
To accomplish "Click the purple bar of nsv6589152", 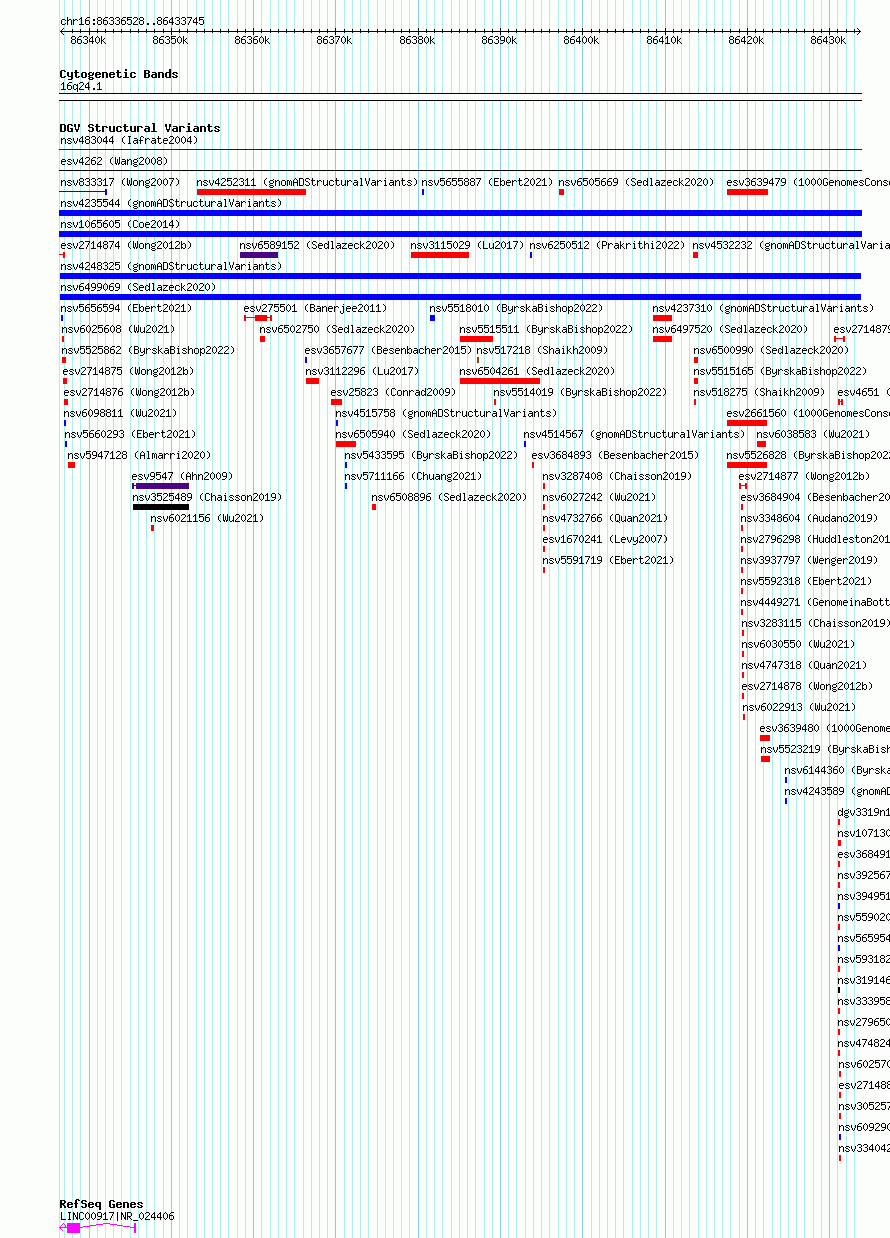I will pyautogui.click(x=259, y=255).
